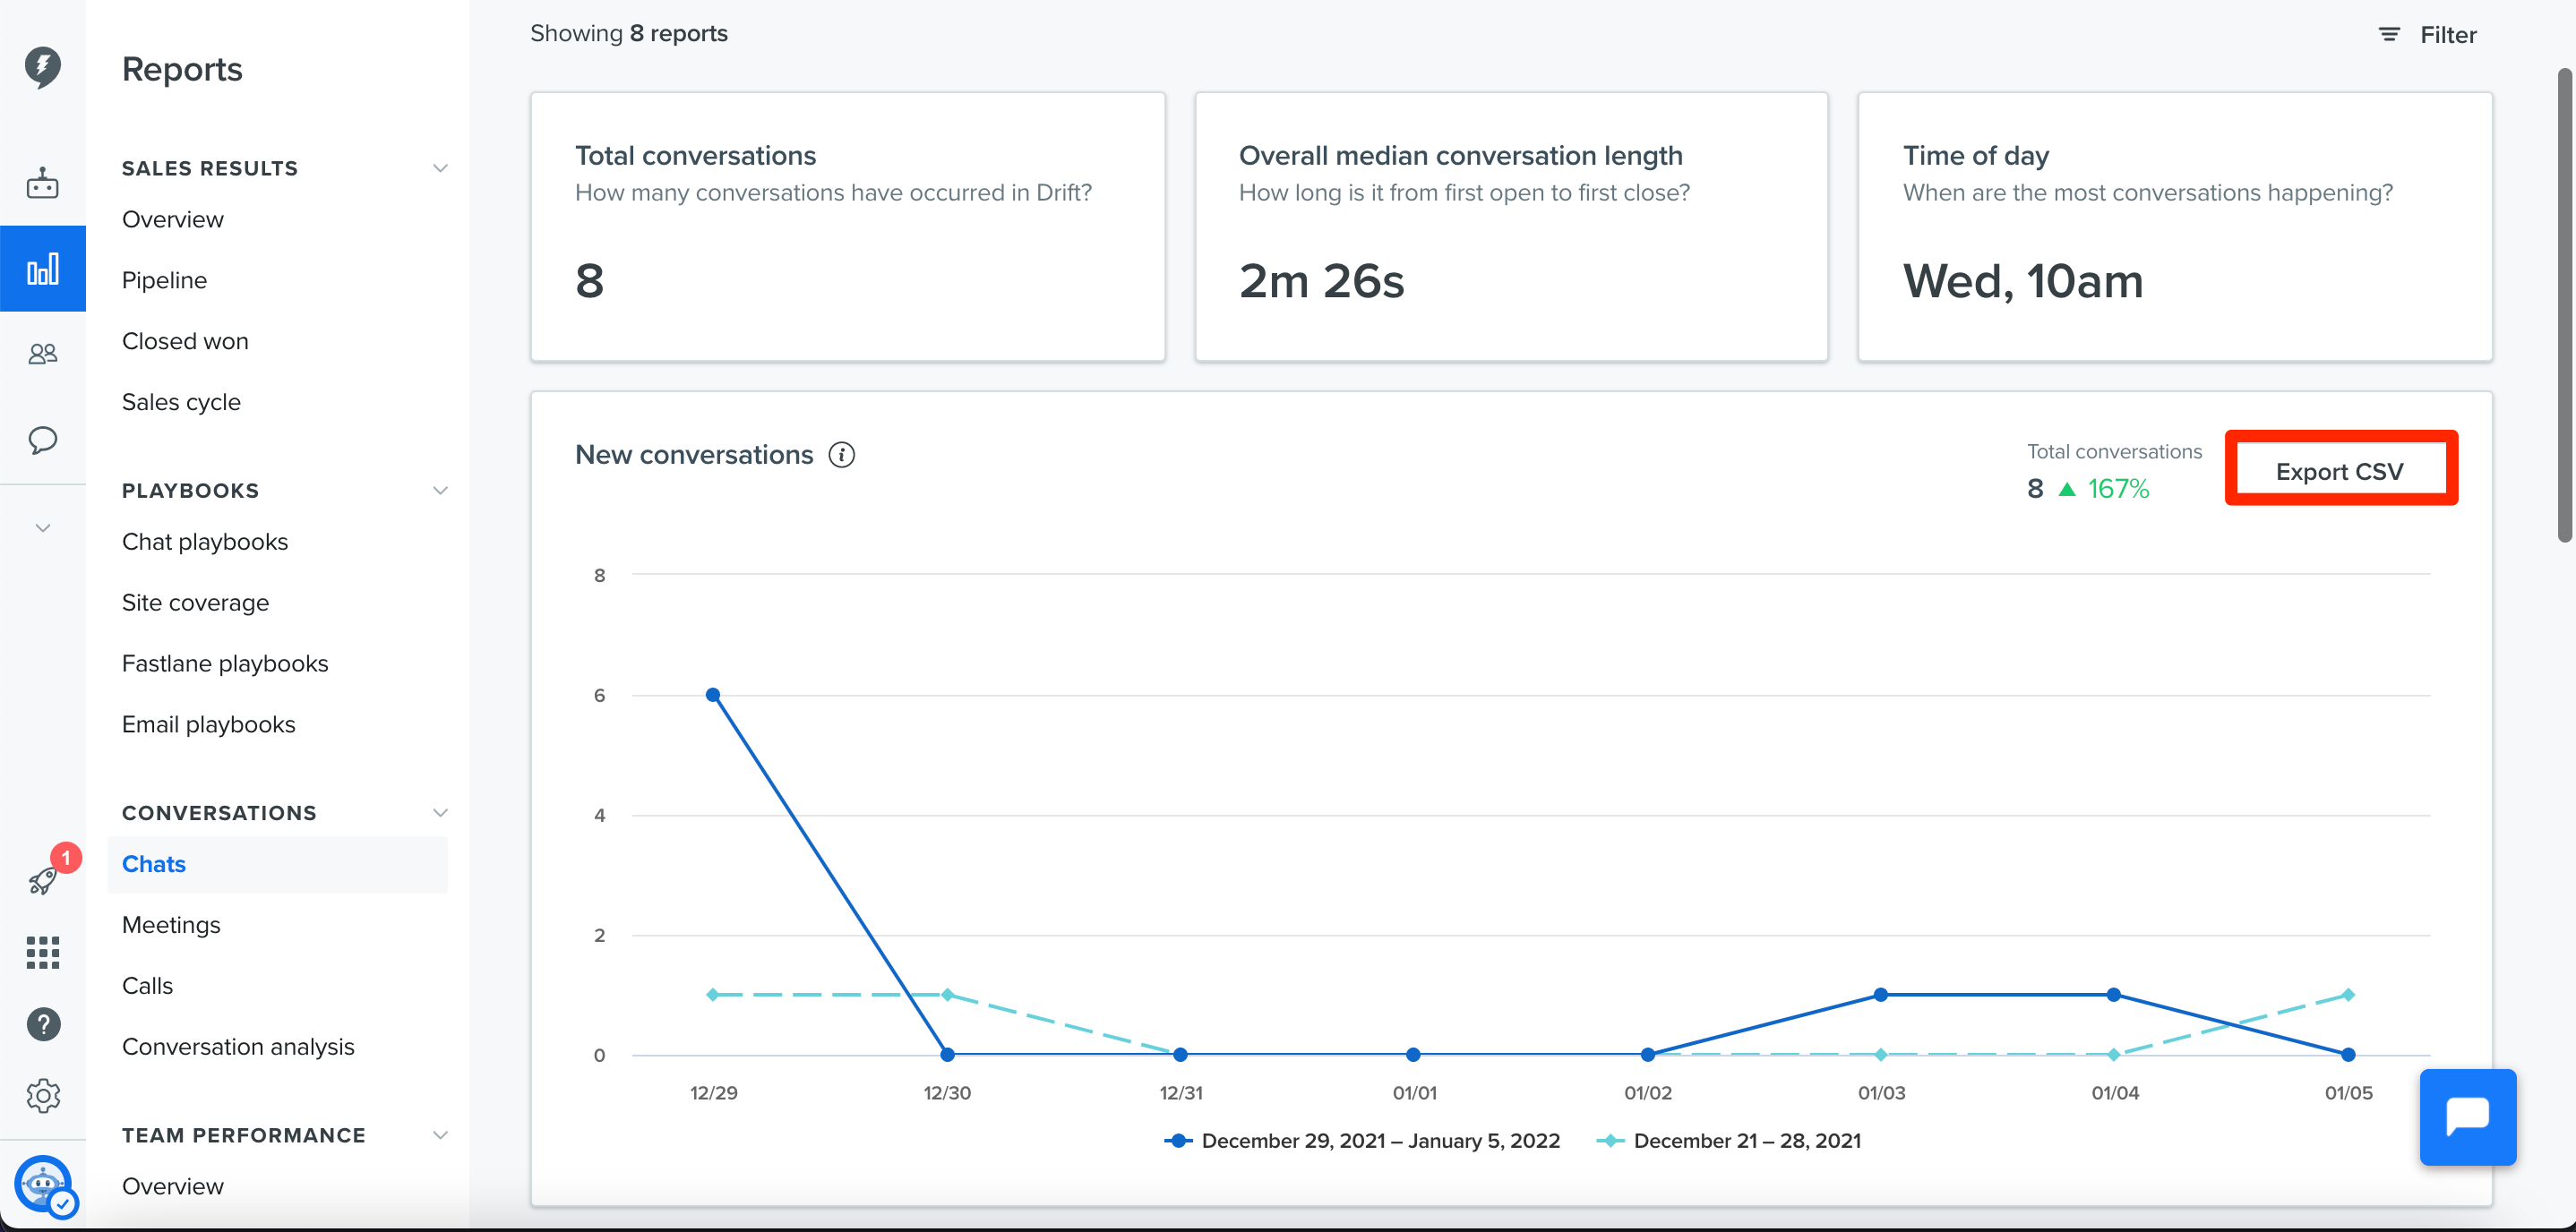
Task: Select the Reports bar chart icon
Action: 42,269
